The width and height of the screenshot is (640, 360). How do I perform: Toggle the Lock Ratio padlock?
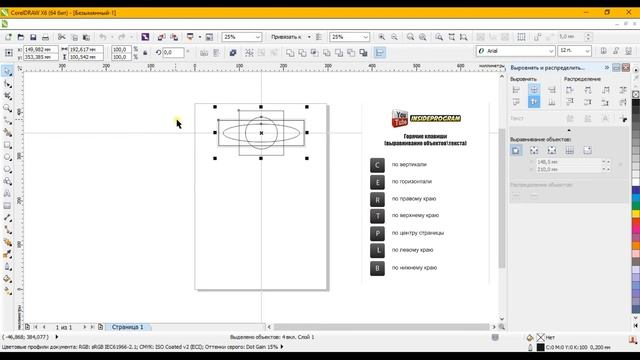[x=145, y=53]
